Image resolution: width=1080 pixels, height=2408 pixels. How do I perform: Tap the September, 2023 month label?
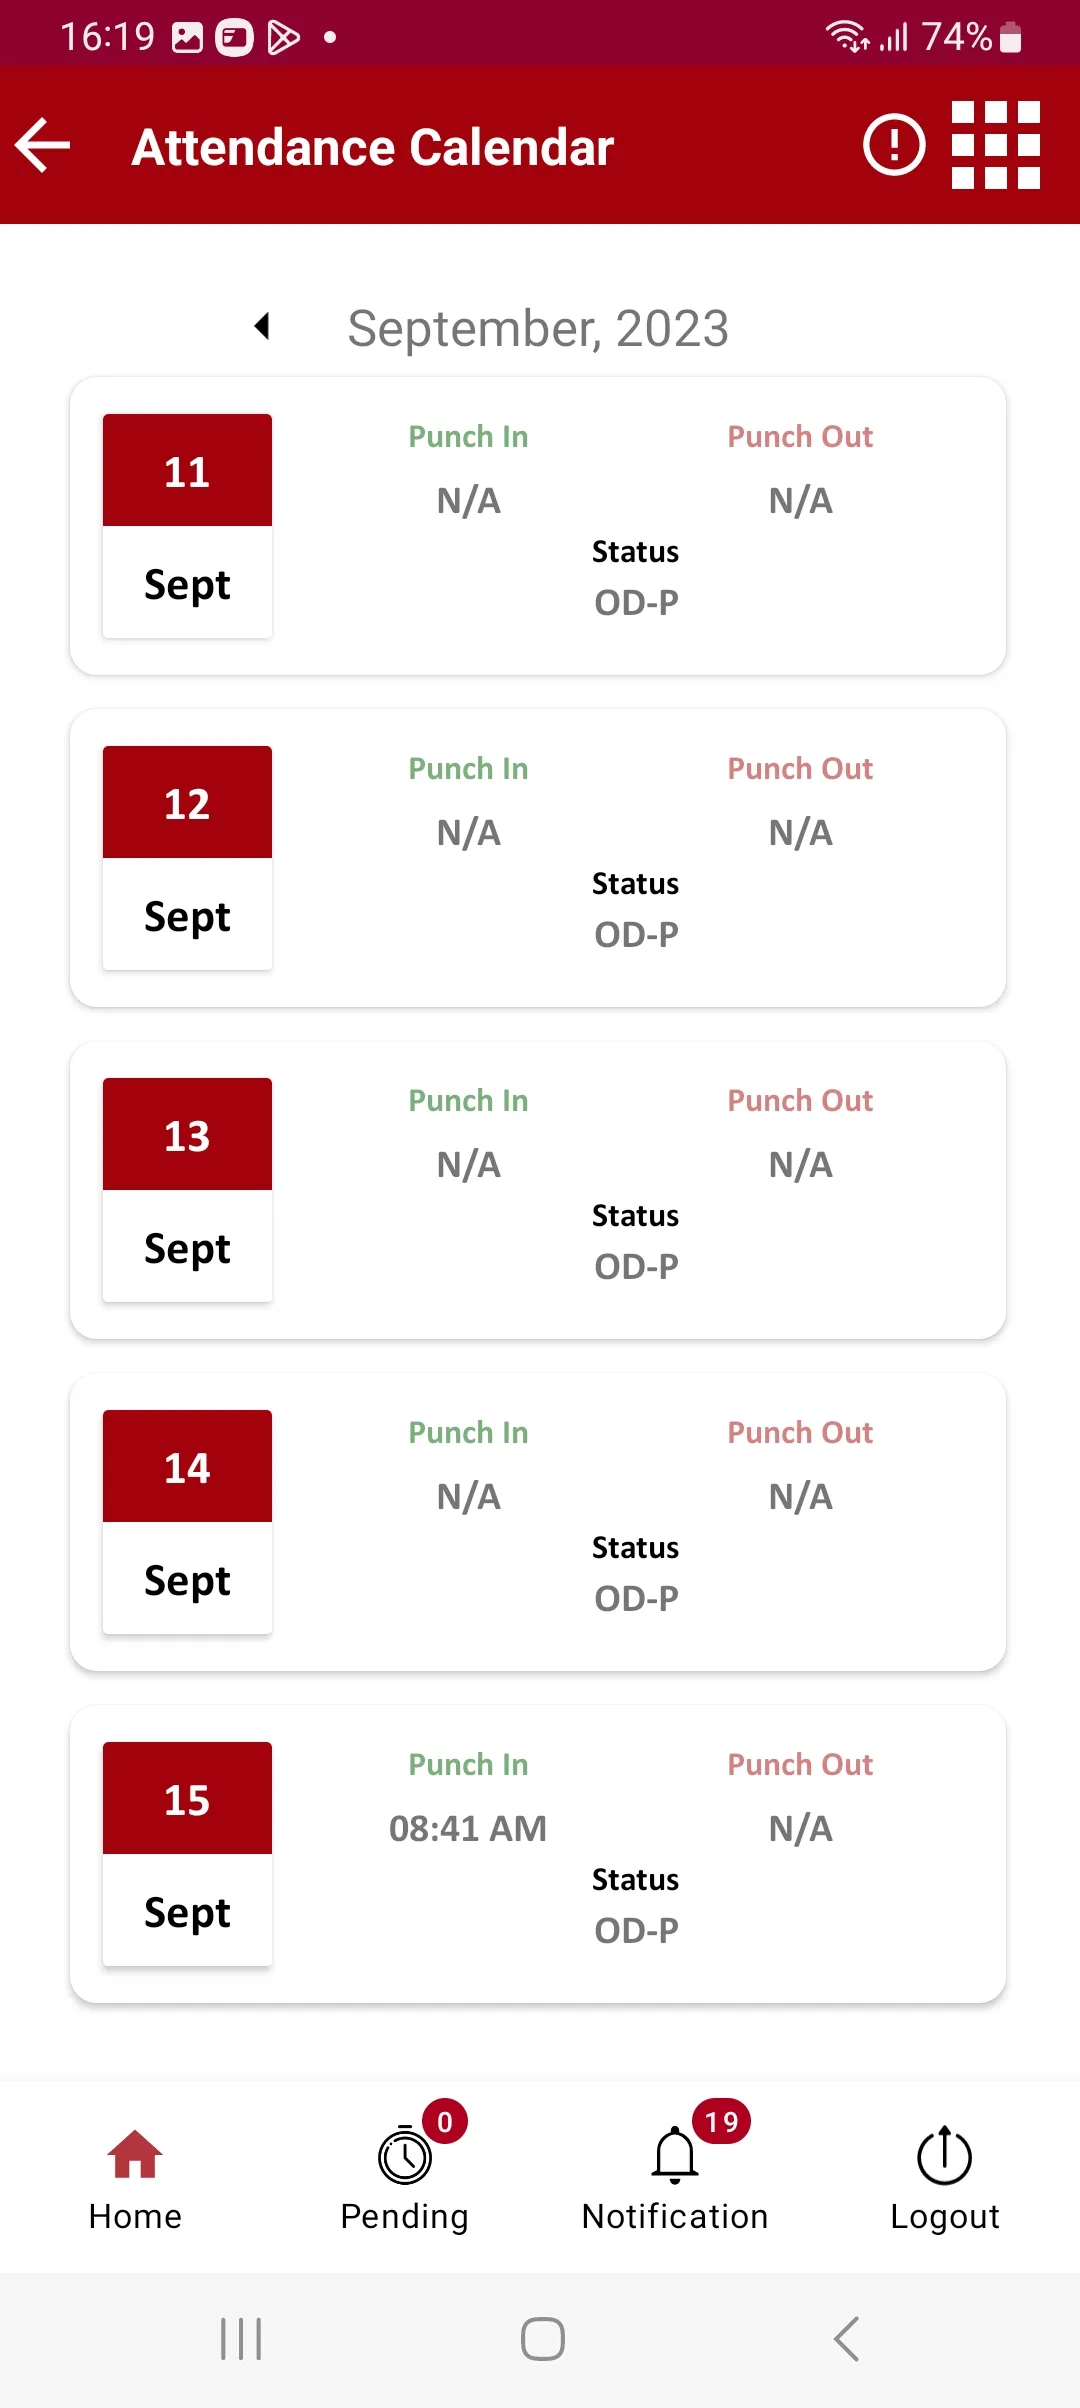[538, 328]
